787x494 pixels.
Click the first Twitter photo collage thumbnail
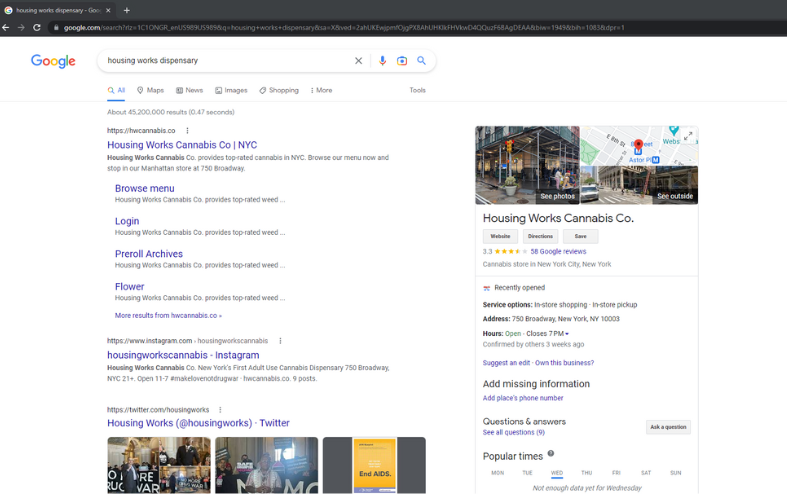pos(159,465)
